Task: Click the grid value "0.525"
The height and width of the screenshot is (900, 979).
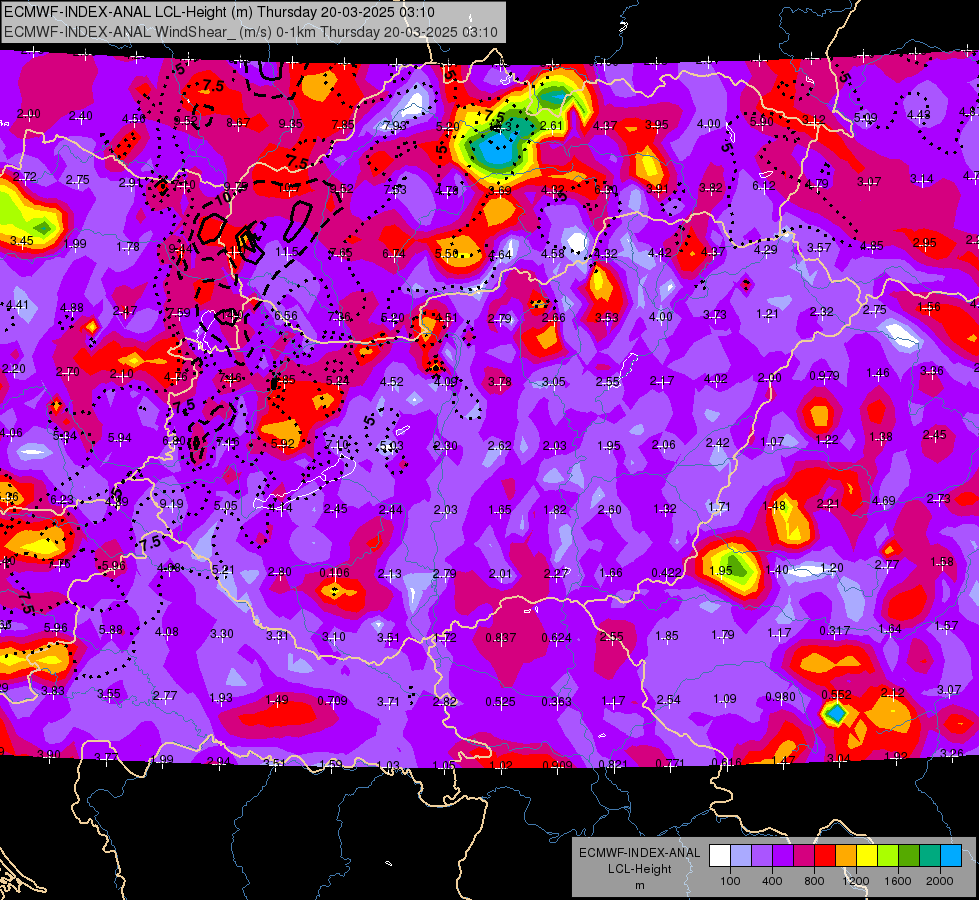Action: (x=501, y=702)
